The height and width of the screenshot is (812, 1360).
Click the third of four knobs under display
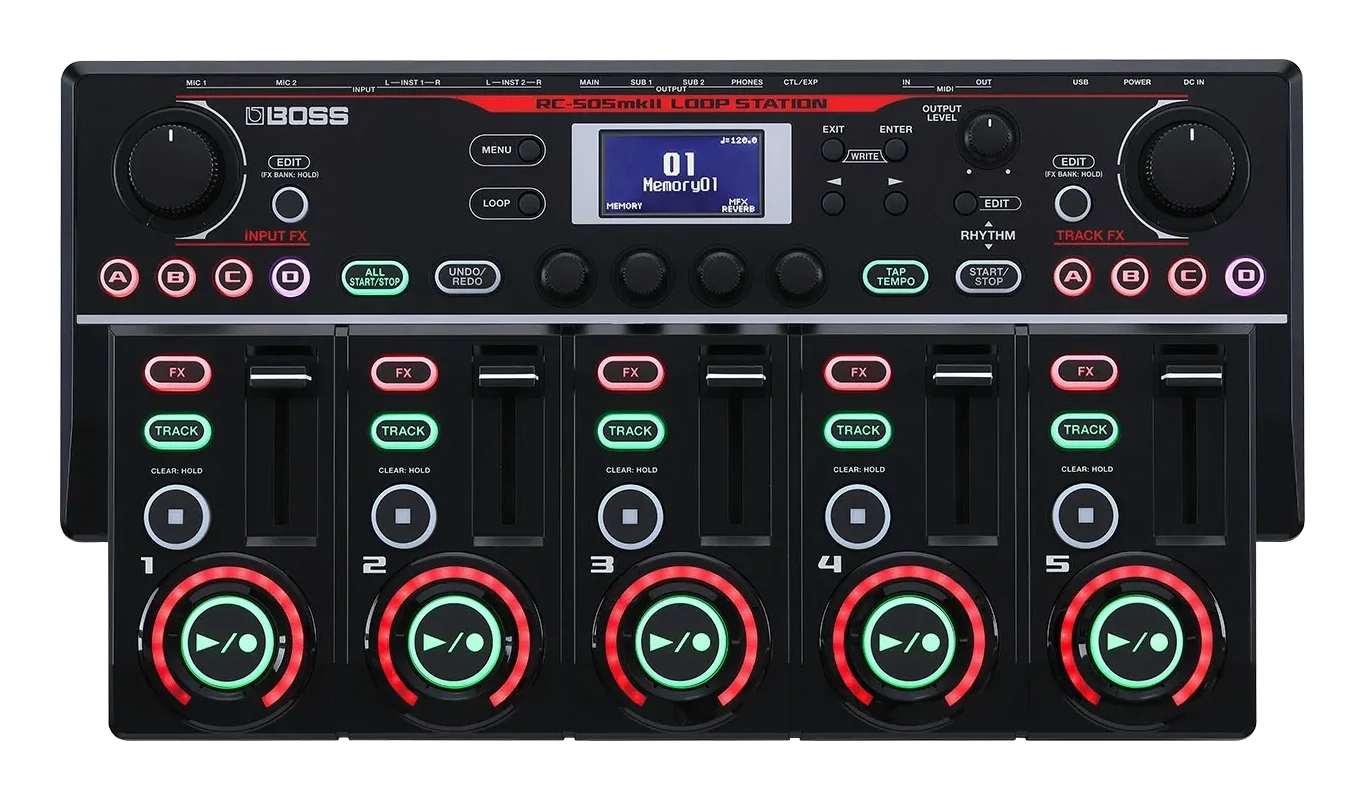point(720,275)
